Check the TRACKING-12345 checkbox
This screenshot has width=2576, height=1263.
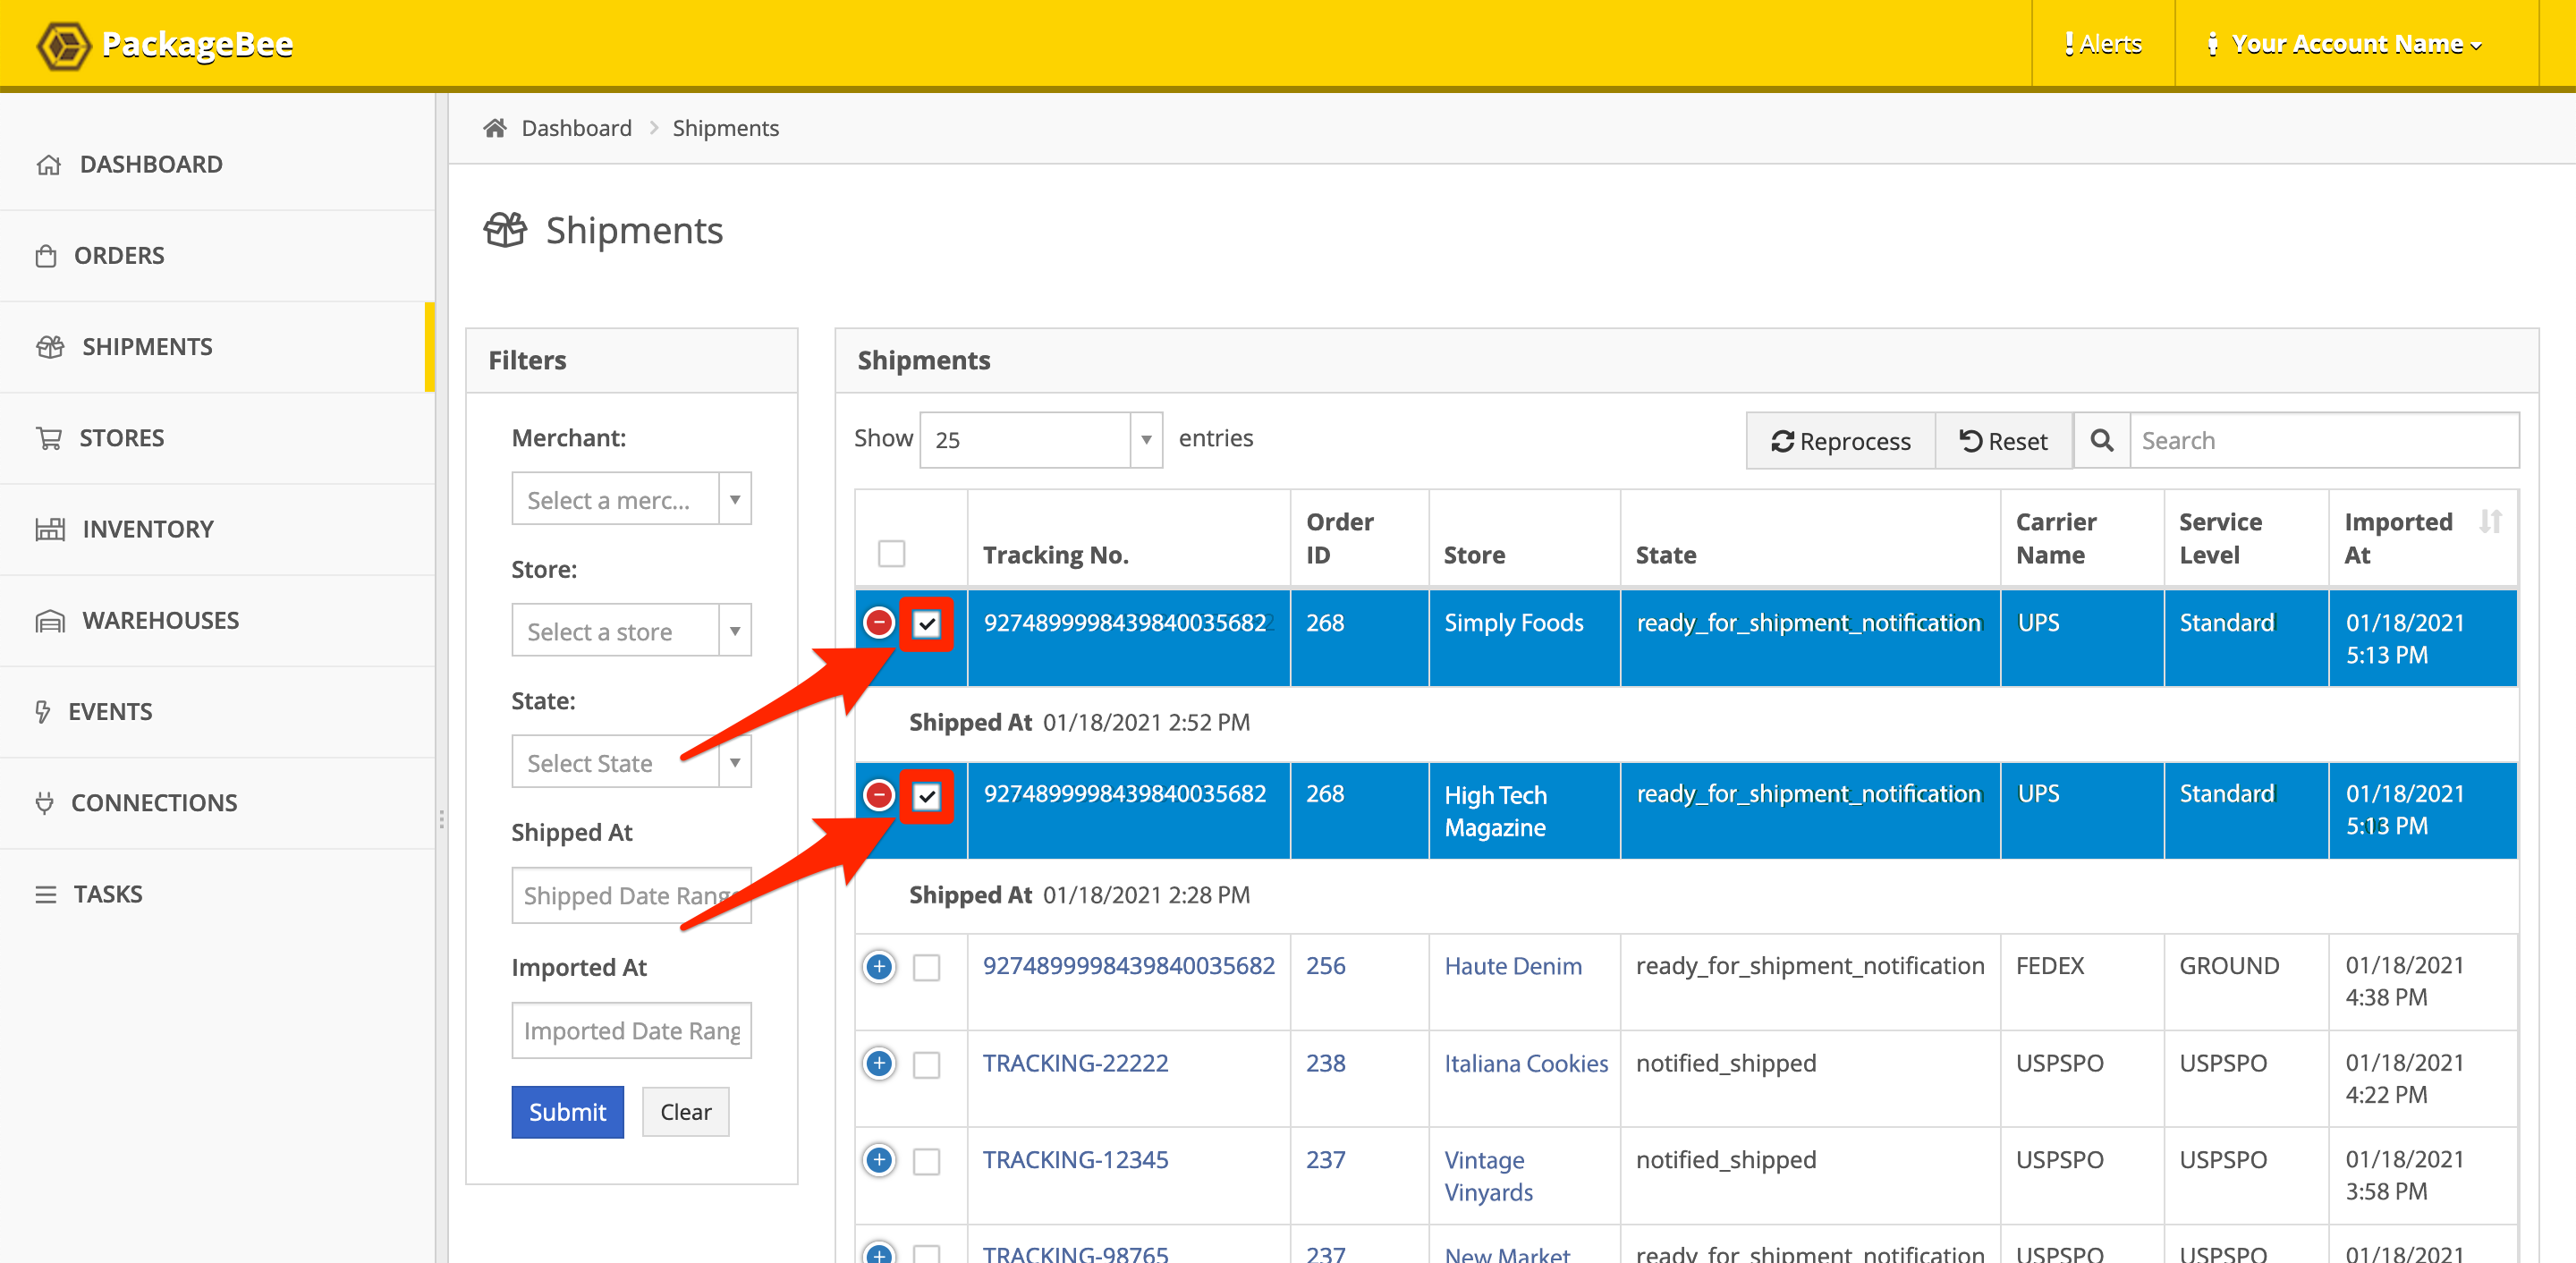(x=927, y=1162)
